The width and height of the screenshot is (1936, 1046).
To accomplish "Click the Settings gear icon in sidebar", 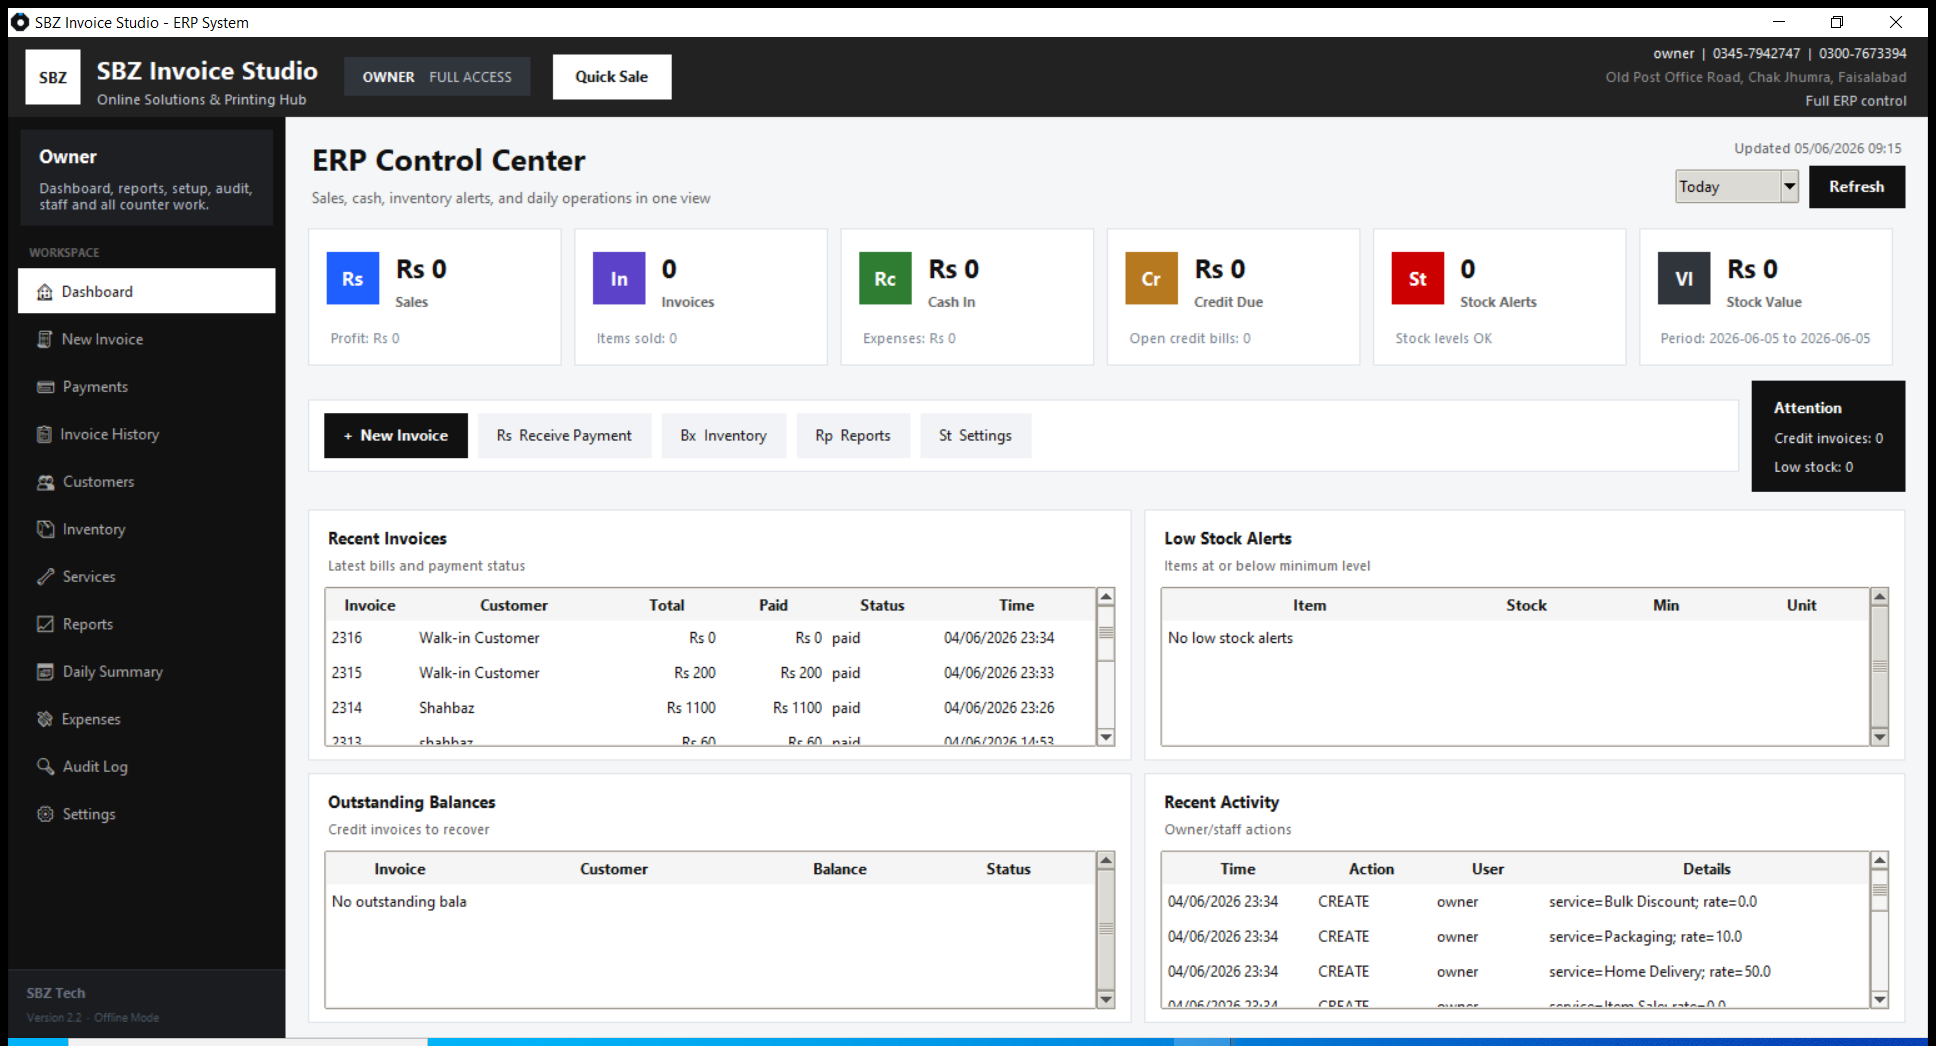I will [45, 814].
